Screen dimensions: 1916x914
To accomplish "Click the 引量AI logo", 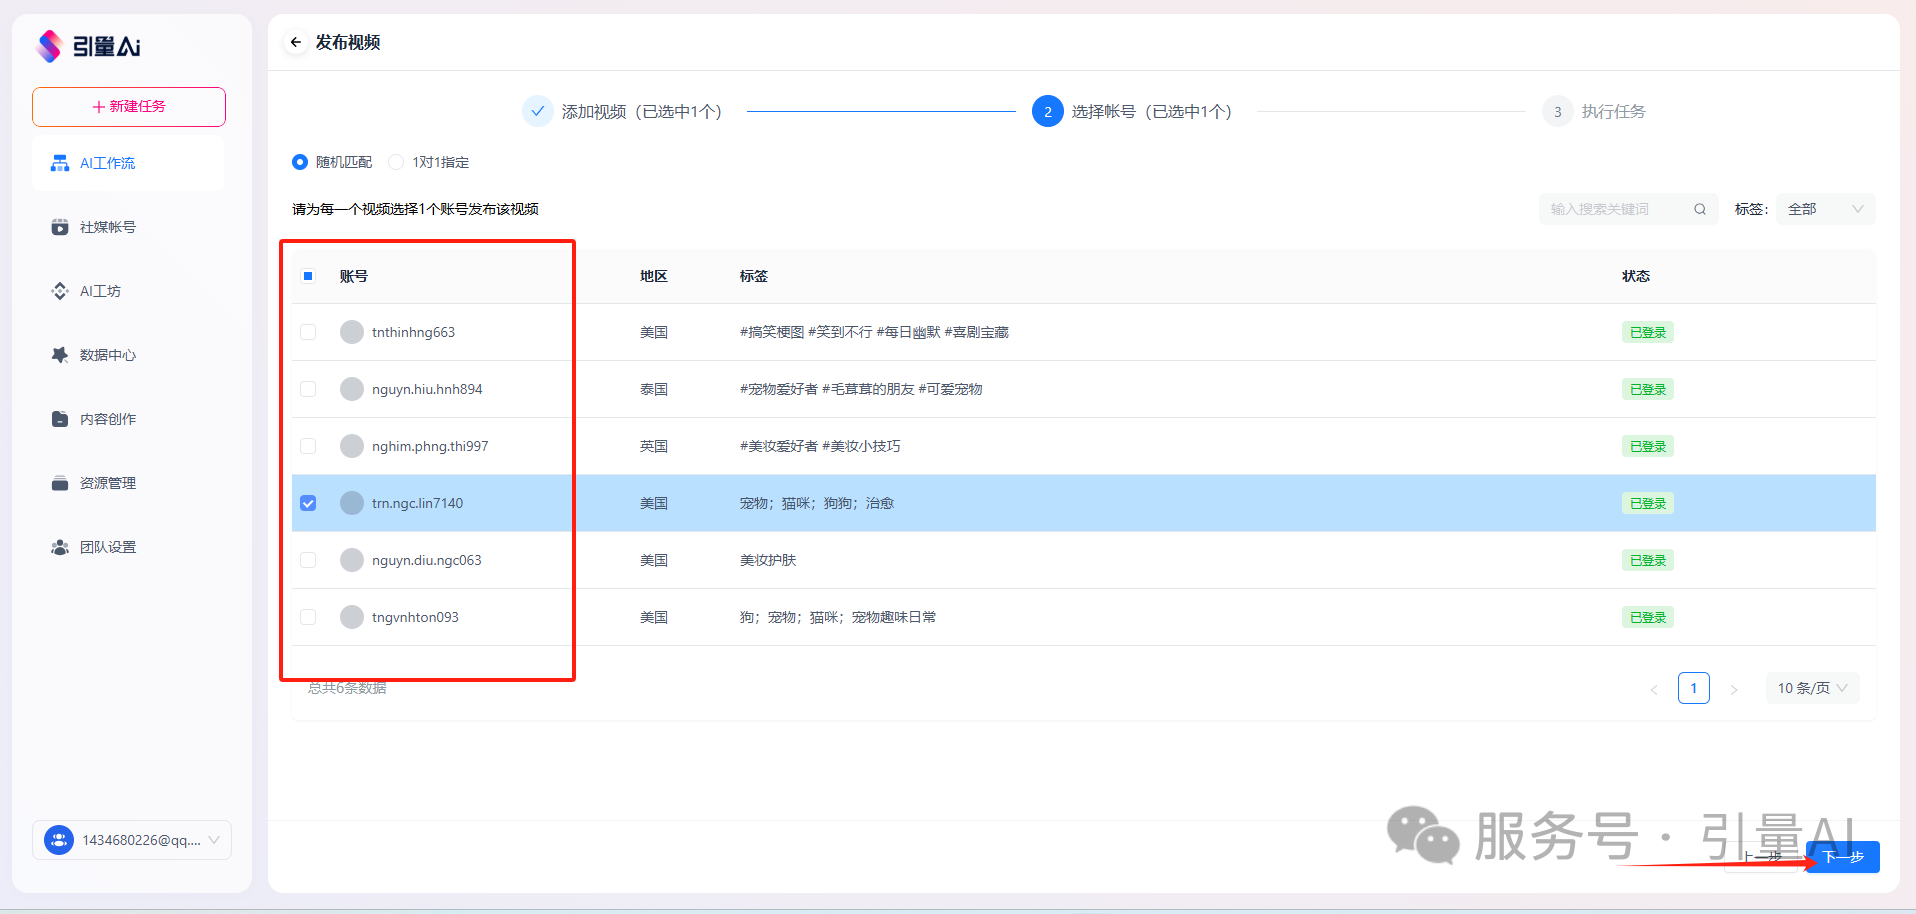I will tap(88, 46).
